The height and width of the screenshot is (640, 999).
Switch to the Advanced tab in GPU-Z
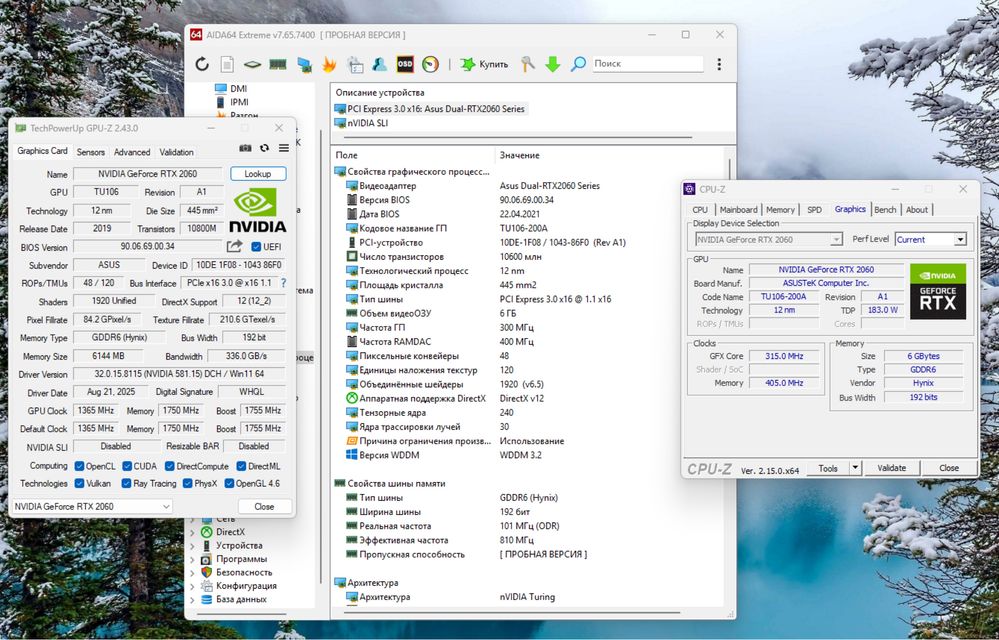132,152
